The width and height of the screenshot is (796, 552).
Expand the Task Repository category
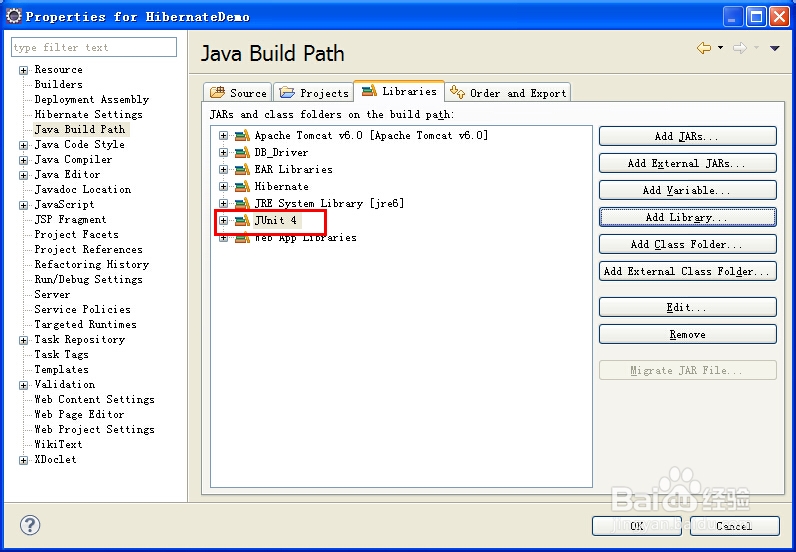[x=23, y=340]
